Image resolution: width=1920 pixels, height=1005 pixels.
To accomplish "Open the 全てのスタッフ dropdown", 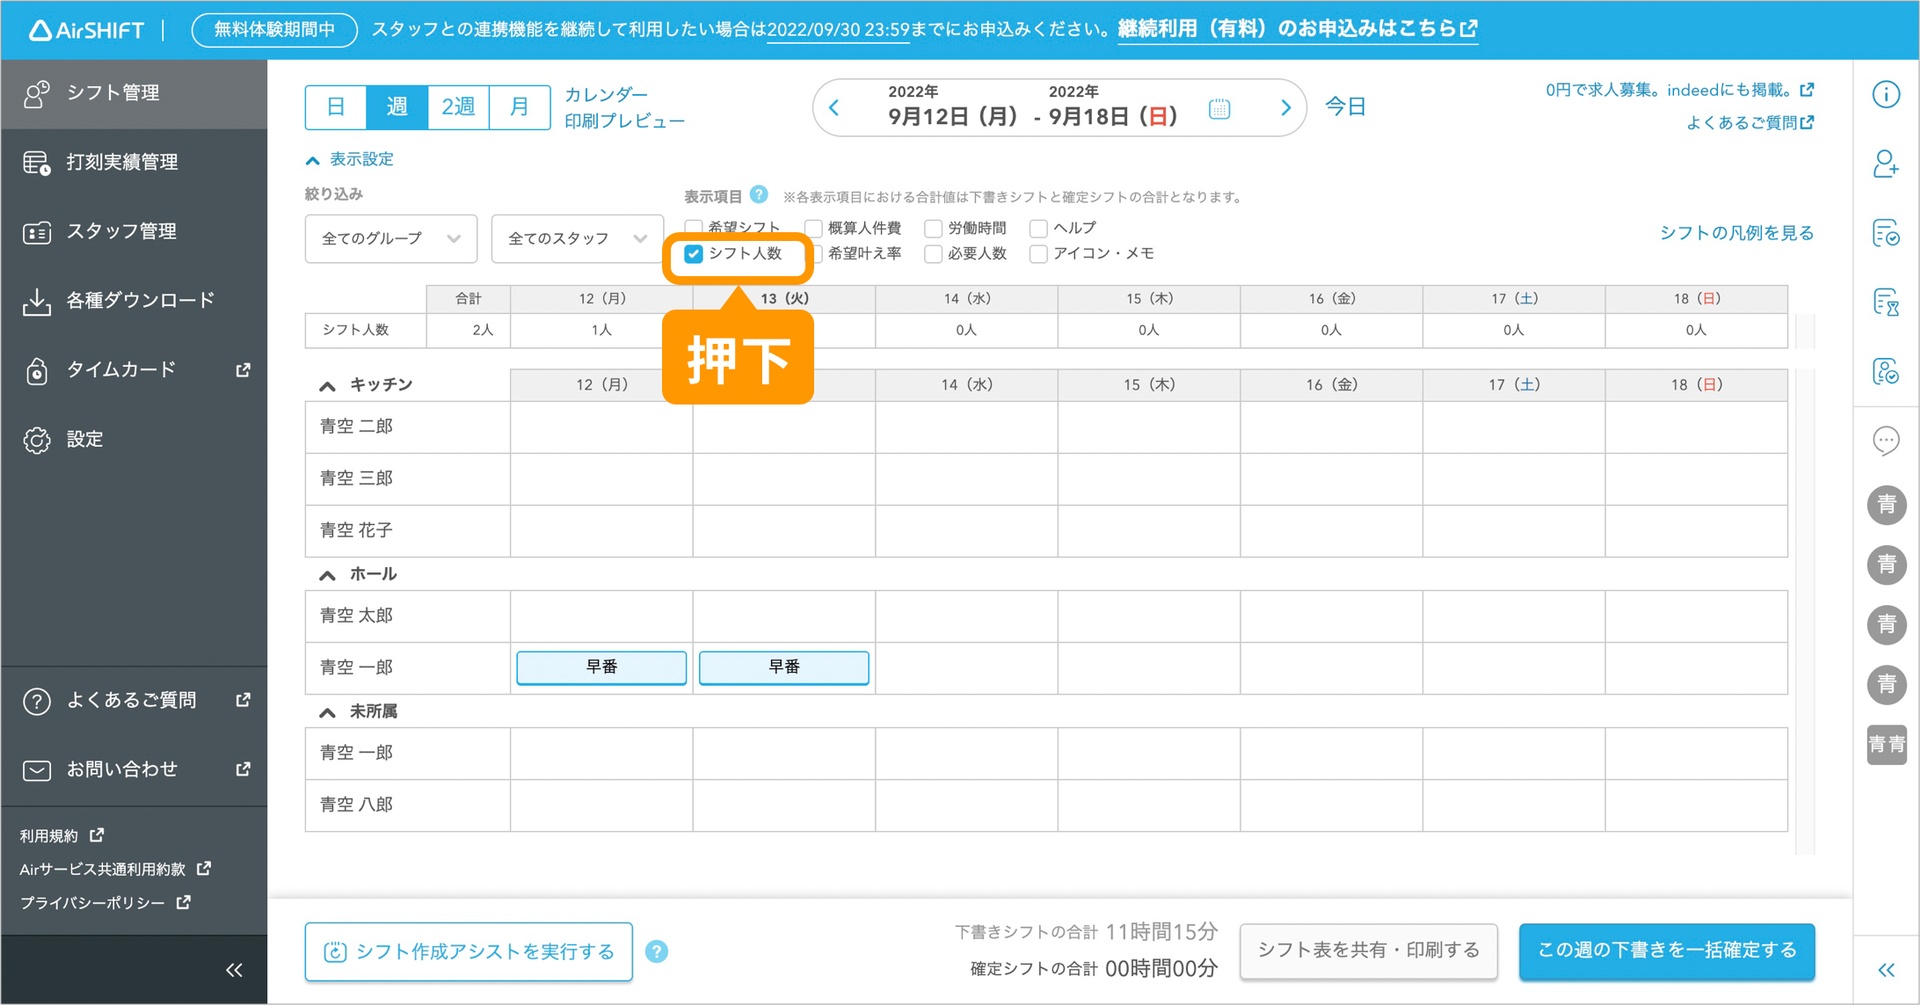I will (577, 239).
